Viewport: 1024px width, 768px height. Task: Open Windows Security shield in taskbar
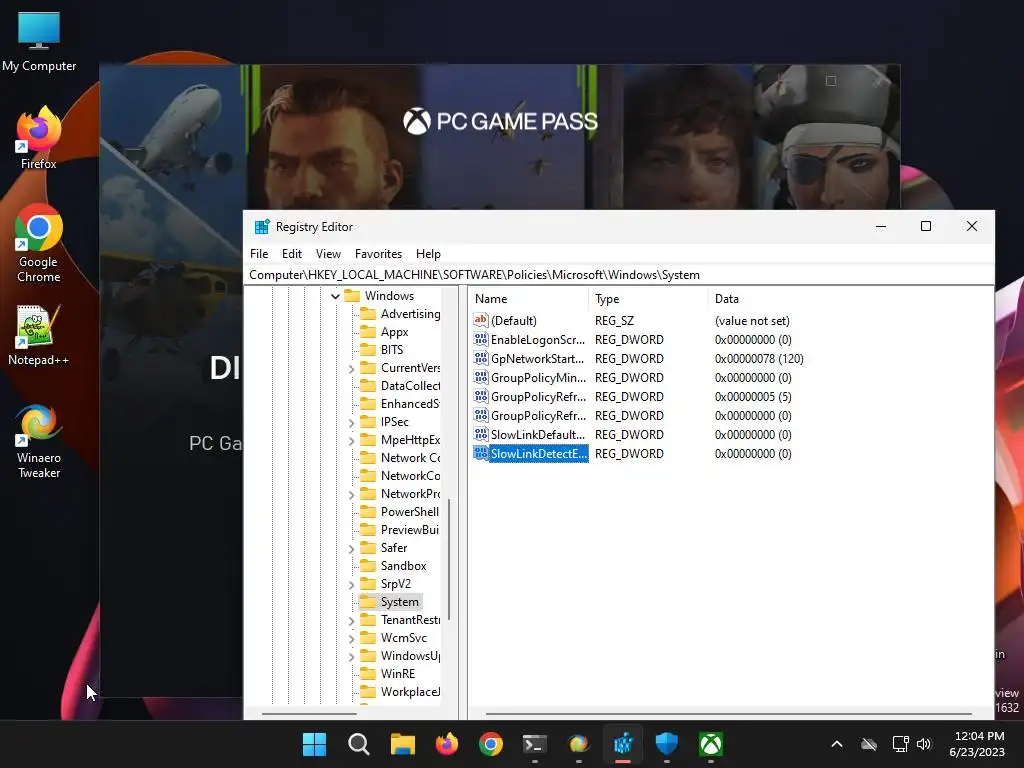click(x=667, y=744)
